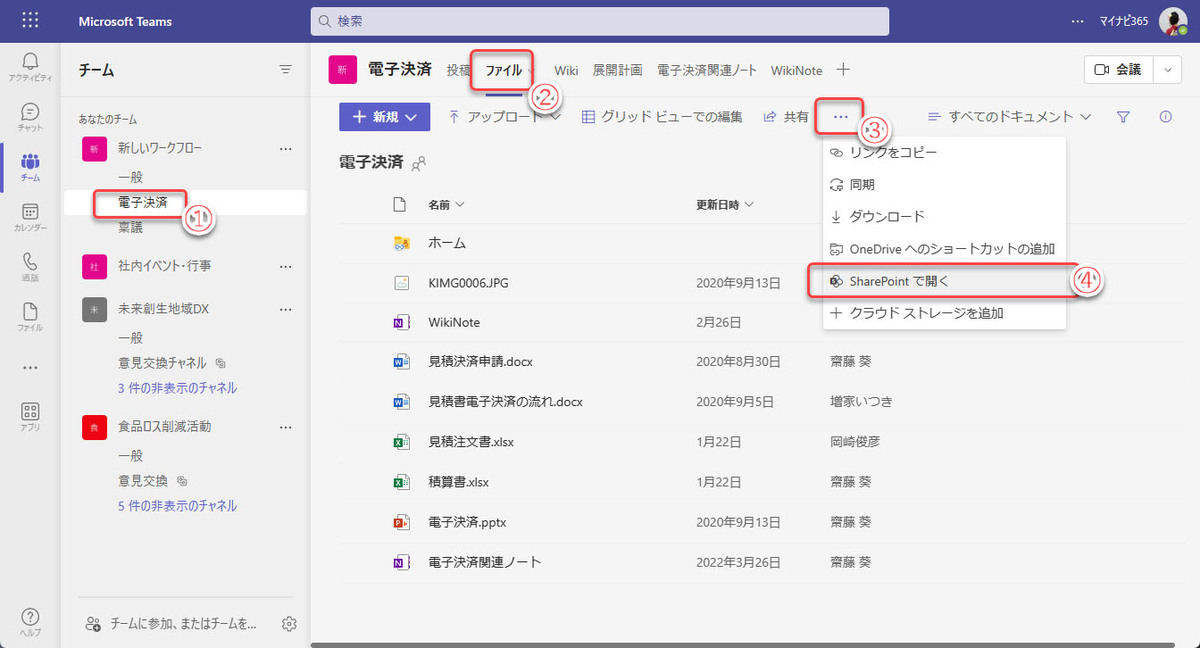Click the account profile avatar
1200x648 pixels.
point(1172,21)
